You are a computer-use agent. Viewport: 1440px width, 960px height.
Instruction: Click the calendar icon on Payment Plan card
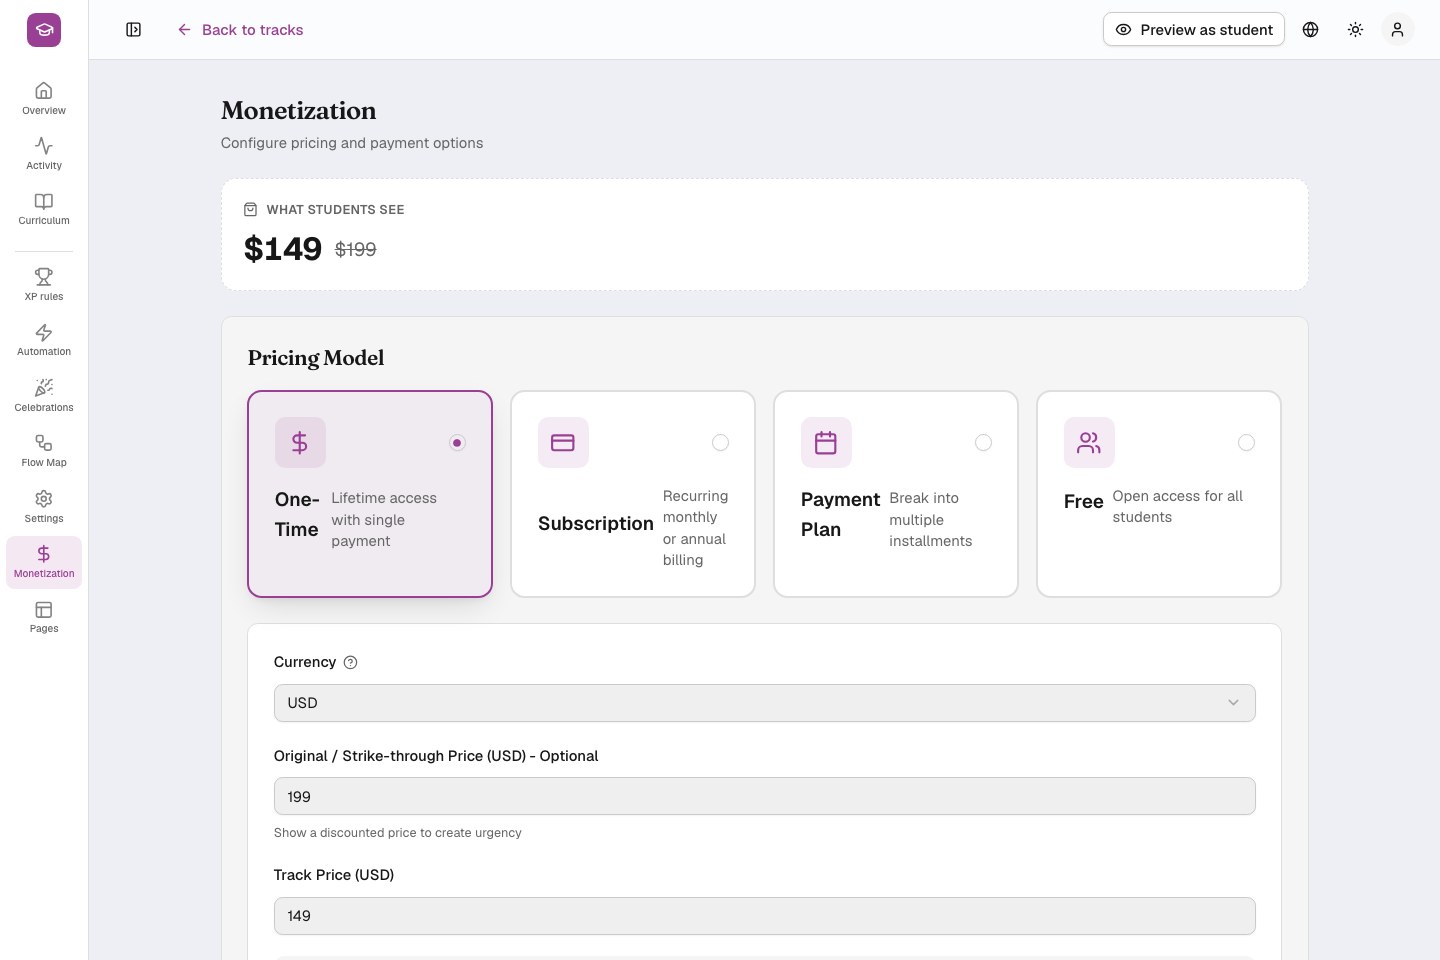pyautogui.click(x=826, y=443)
